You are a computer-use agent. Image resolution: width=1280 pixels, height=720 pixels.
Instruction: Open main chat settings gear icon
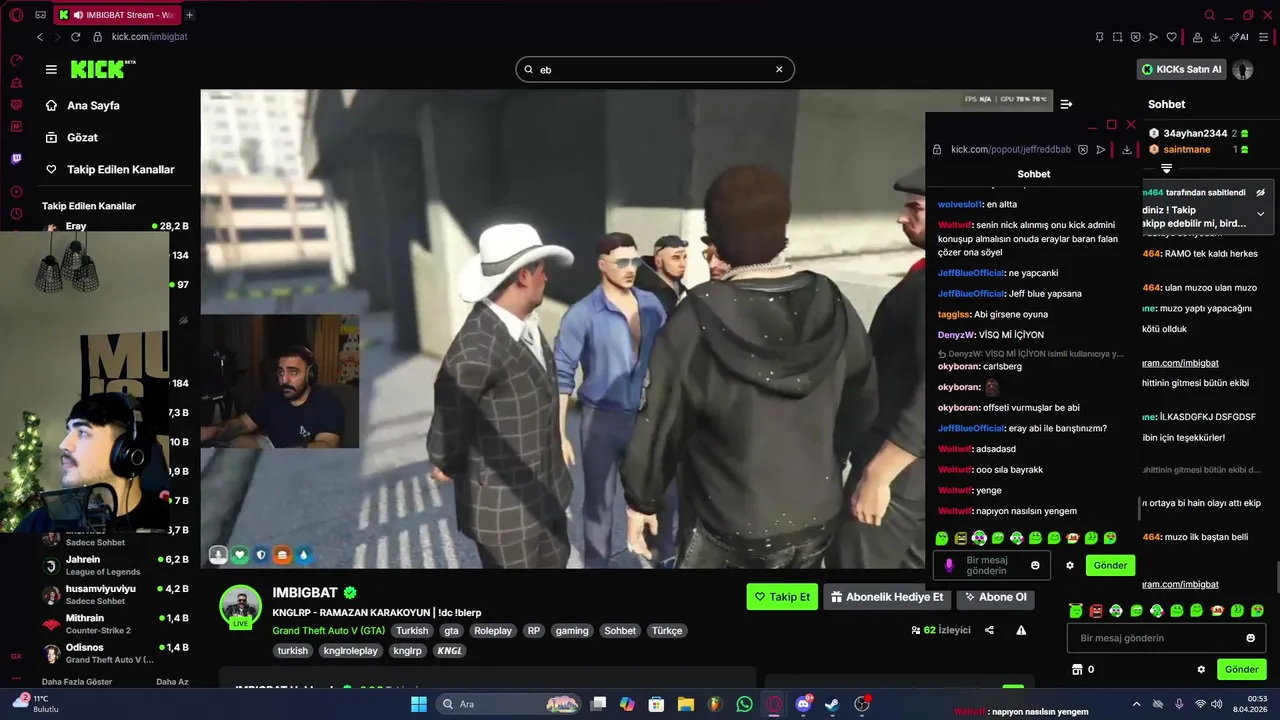click(1201, 669)
